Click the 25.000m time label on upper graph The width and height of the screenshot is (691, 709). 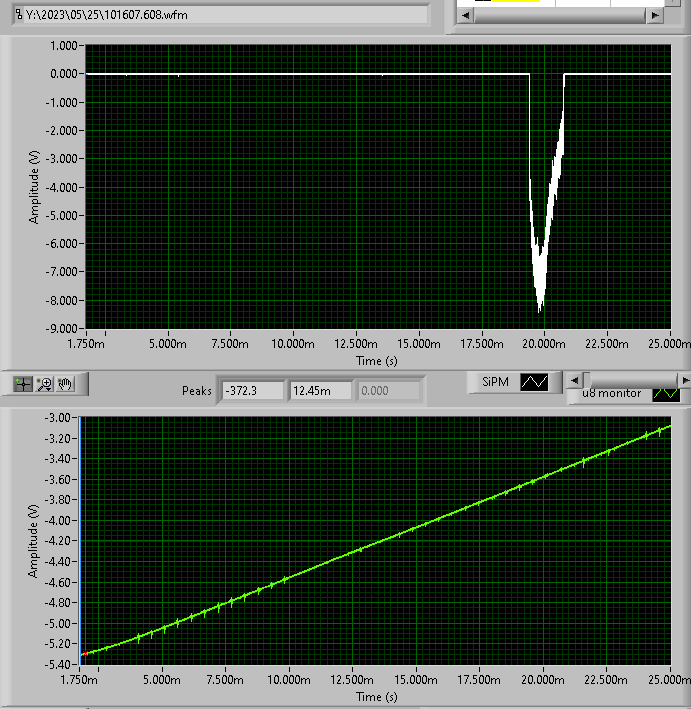tap(670, 344)
